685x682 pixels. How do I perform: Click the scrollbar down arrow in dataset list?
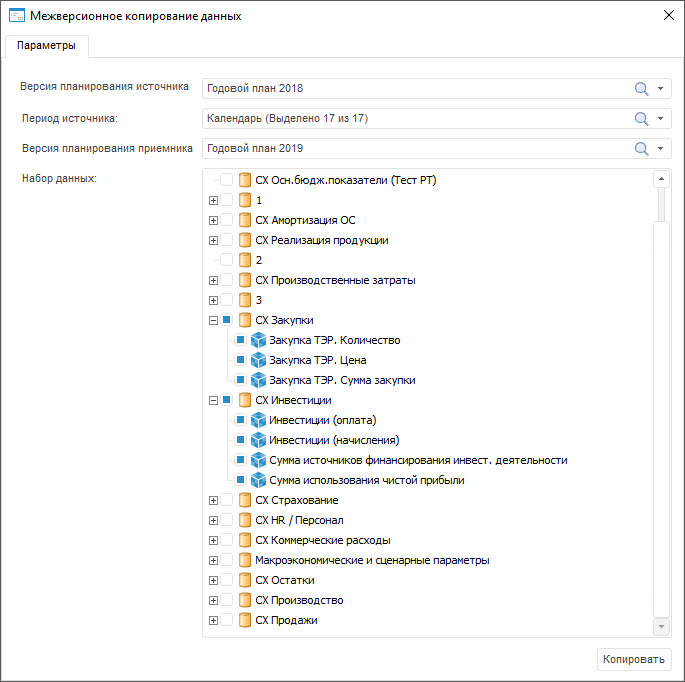660,626
